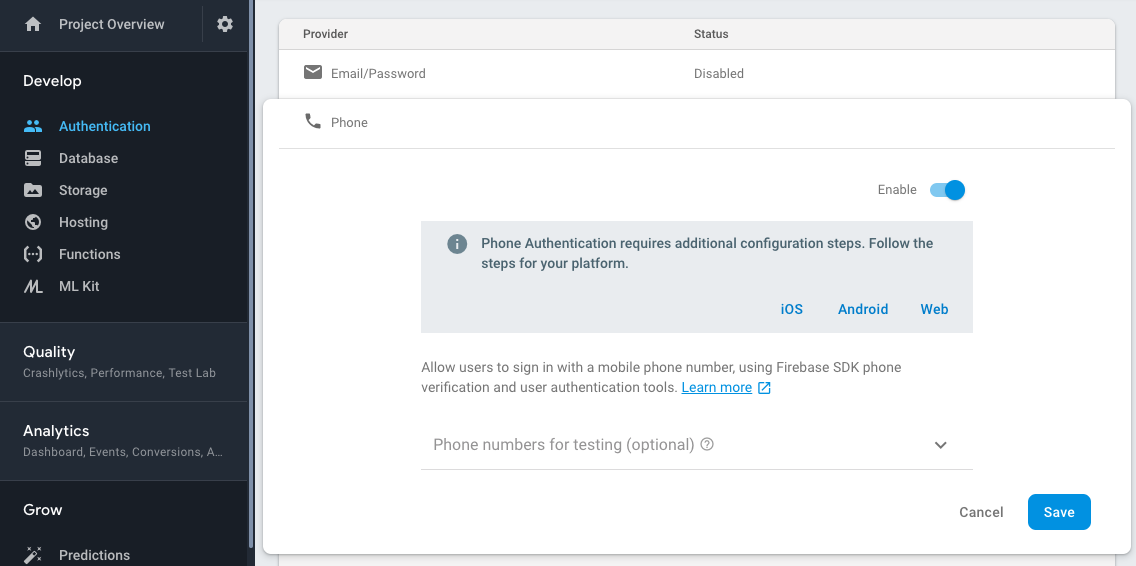Open the Learn more link
This screenshot has height=566, width=1136.
tap(716, 387)
